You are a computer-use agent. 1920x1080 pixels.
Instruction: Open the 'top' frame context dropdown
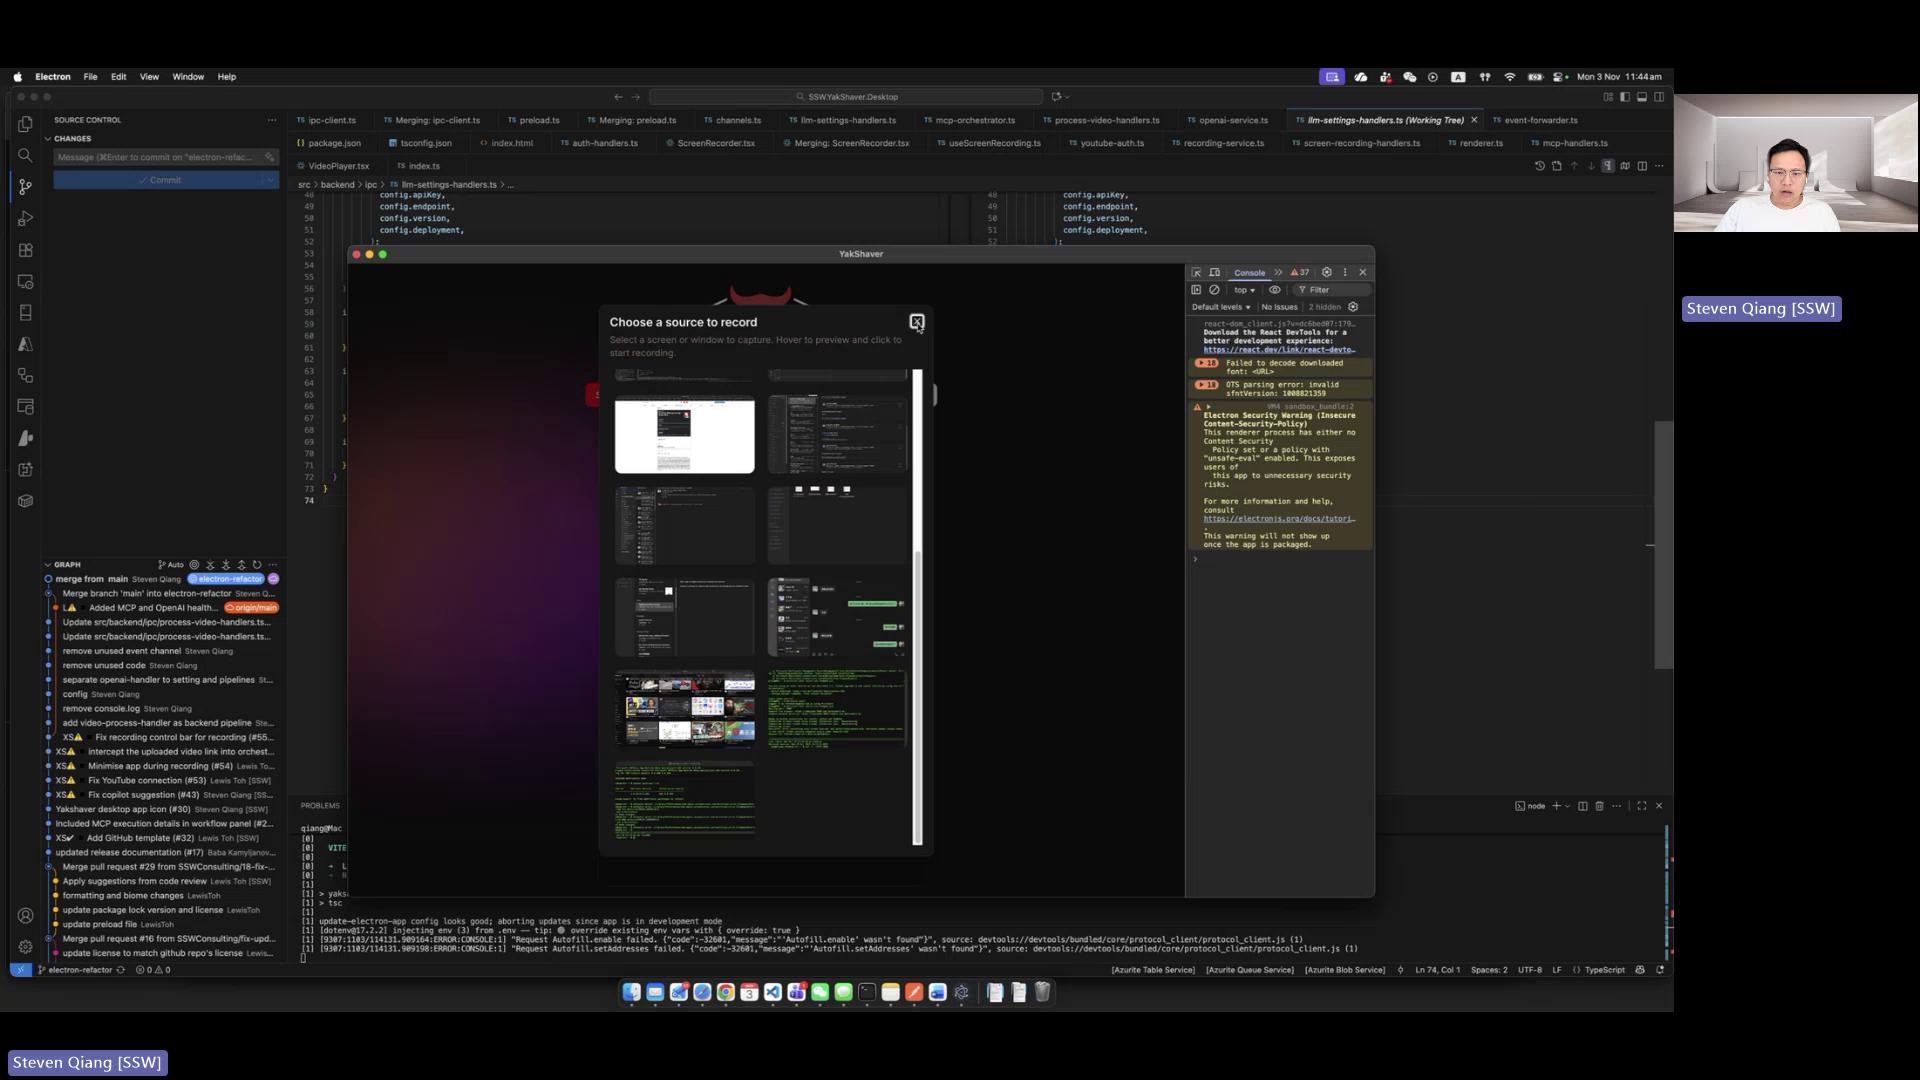point(1241,289)
